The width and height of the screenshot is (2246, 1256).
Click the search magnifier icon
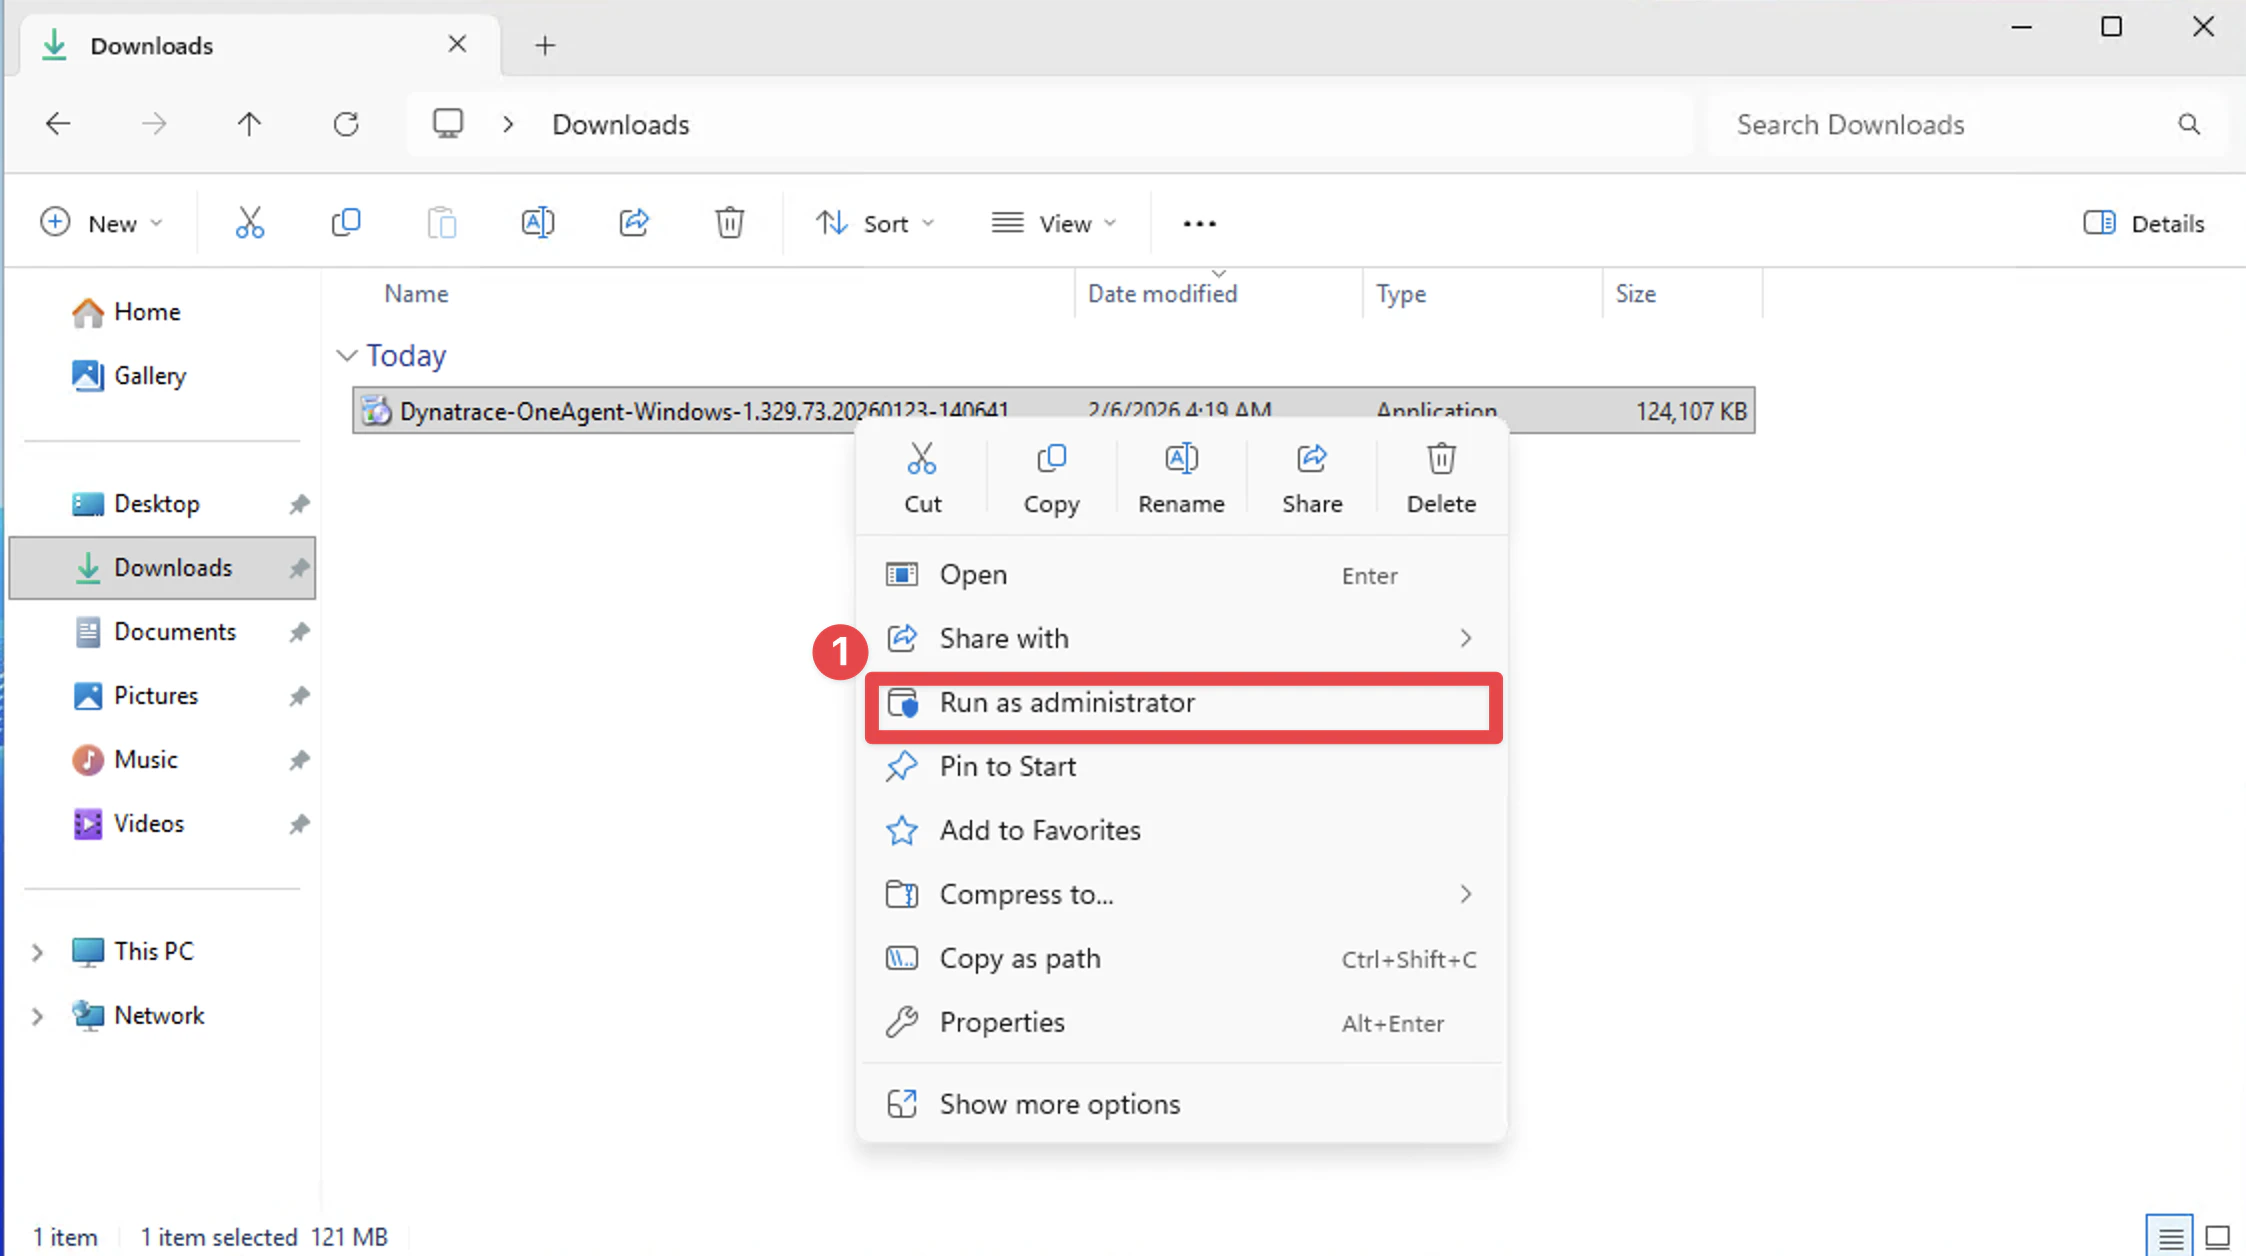pyautogui.click(x=2189, y=124)
